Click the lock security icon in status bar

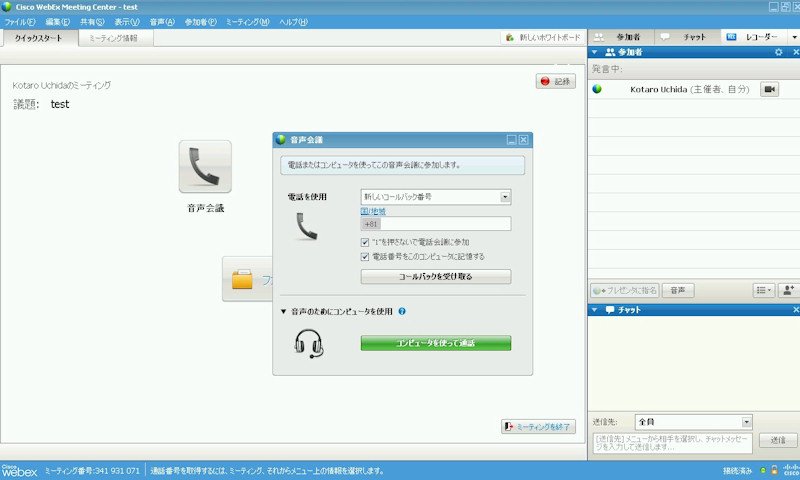pyautogui.click(x=774, y=470)
